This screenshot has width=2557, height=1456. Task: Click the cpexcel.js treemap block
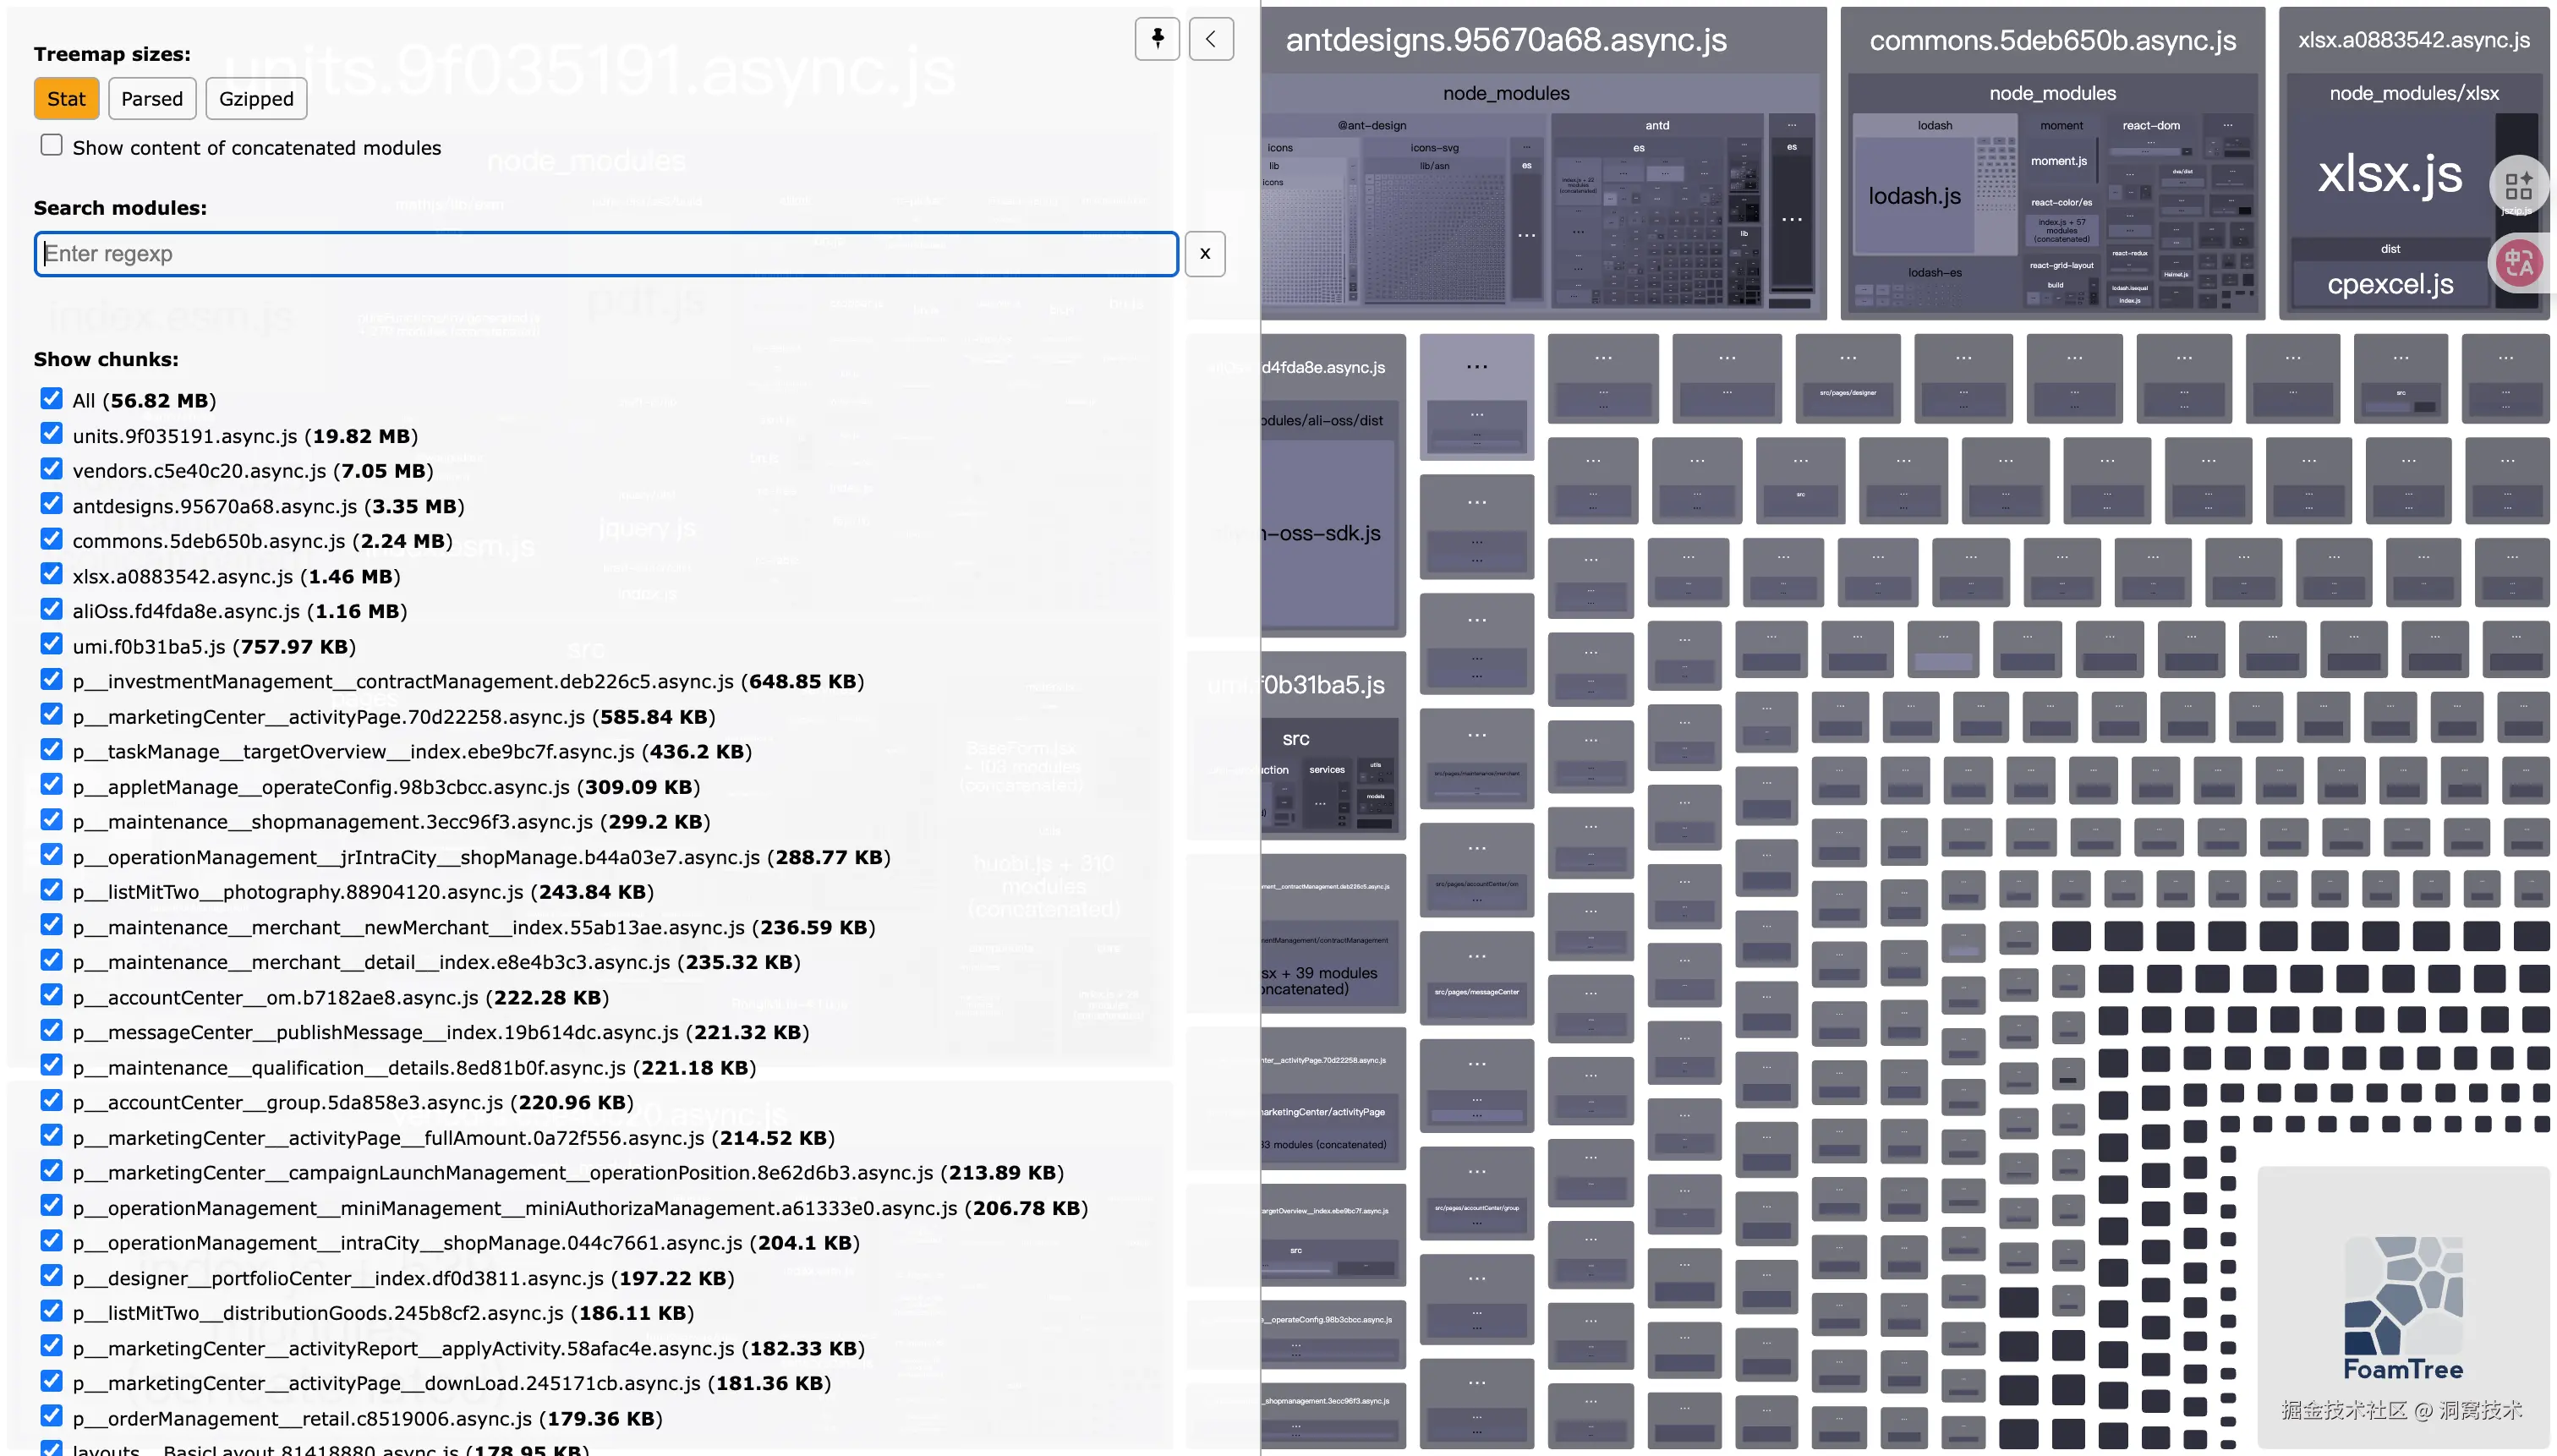click(2389, 284)
